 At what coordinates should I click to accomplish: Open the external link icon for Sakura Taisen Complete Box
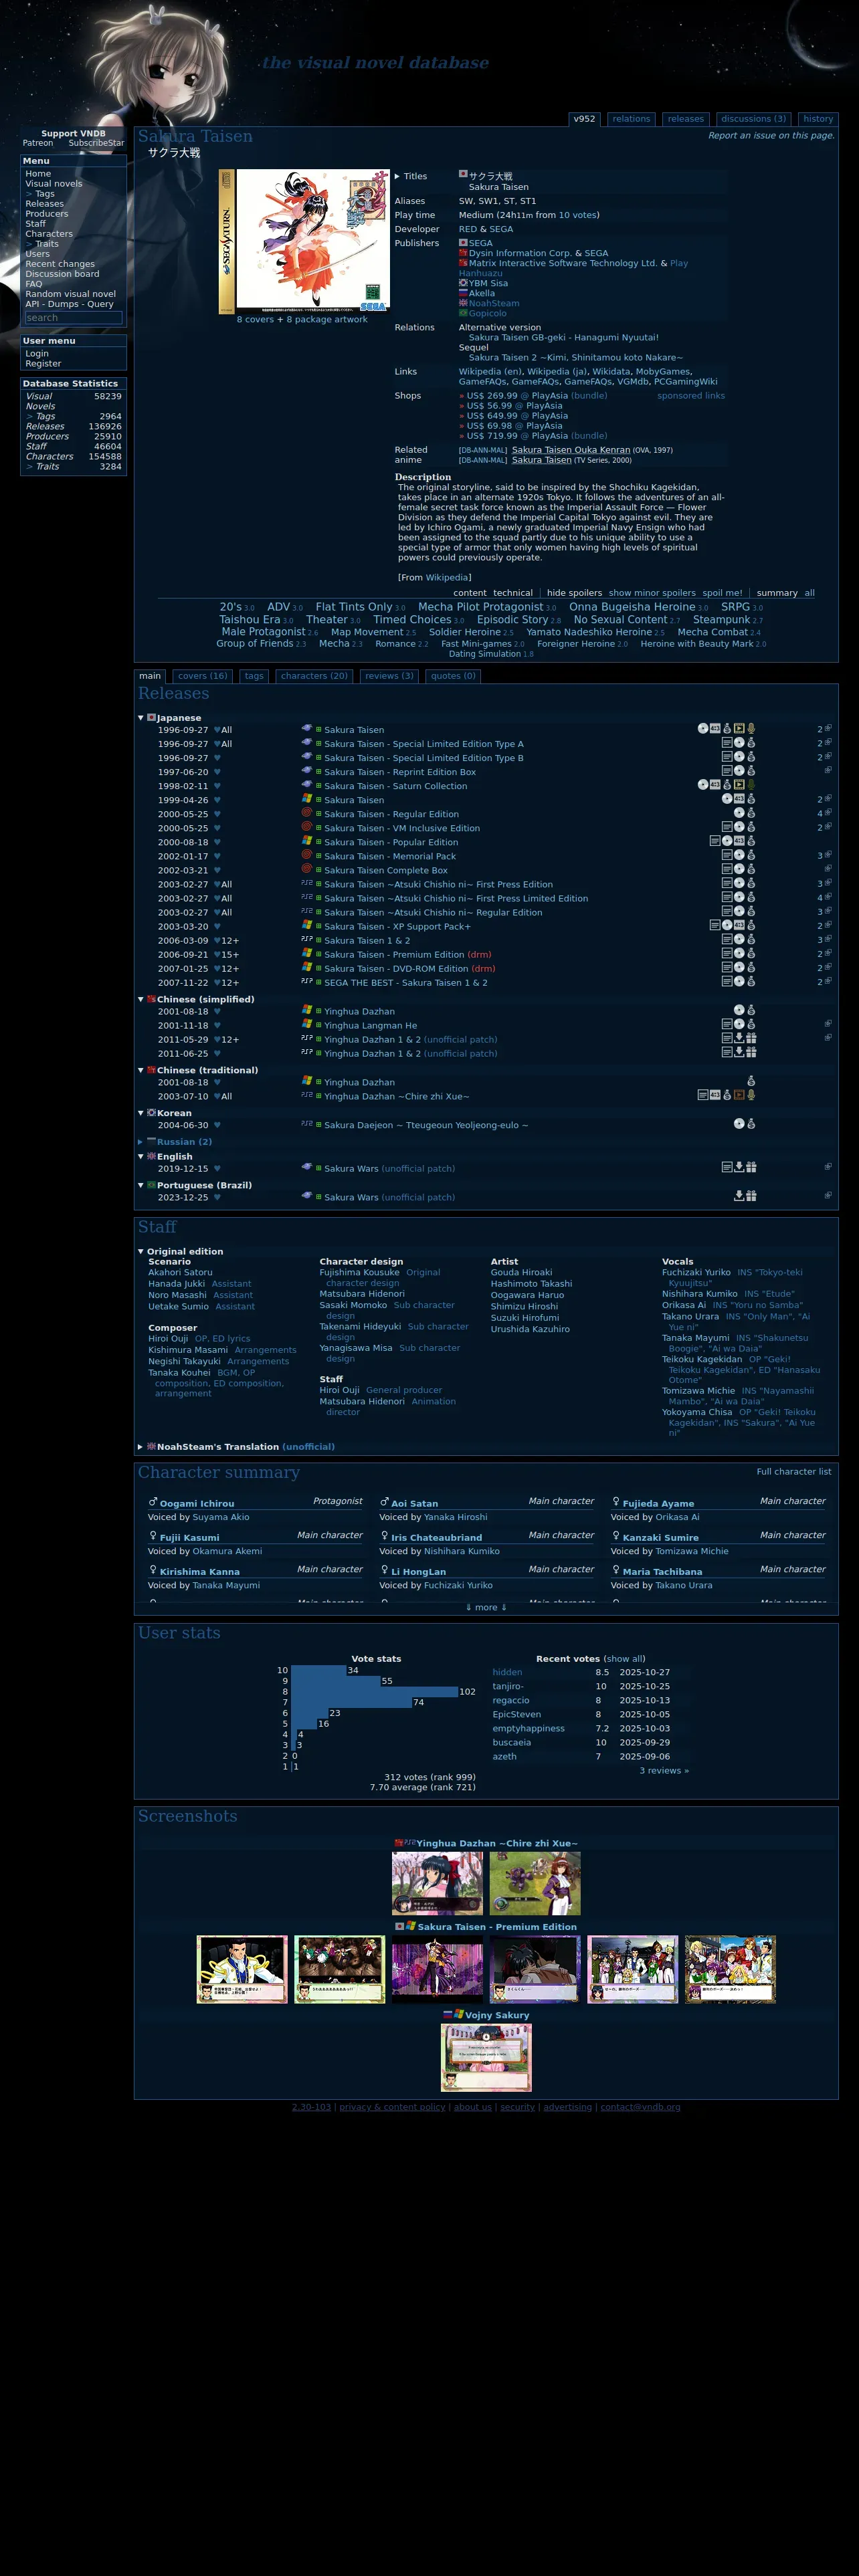[827, 869]
